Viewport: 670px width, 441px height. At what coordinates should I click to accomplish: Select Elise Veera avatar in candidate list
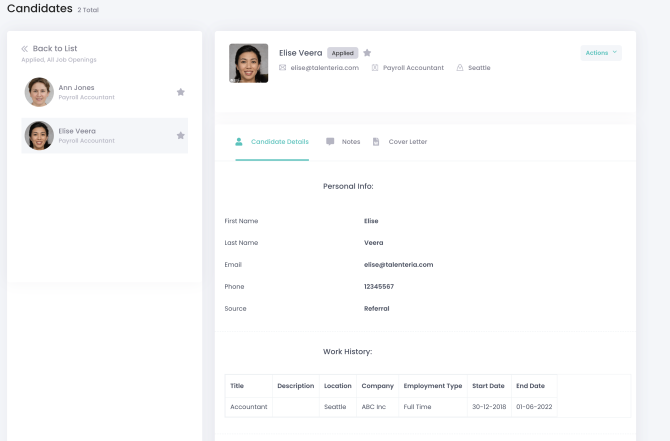(x=39, y=135)
